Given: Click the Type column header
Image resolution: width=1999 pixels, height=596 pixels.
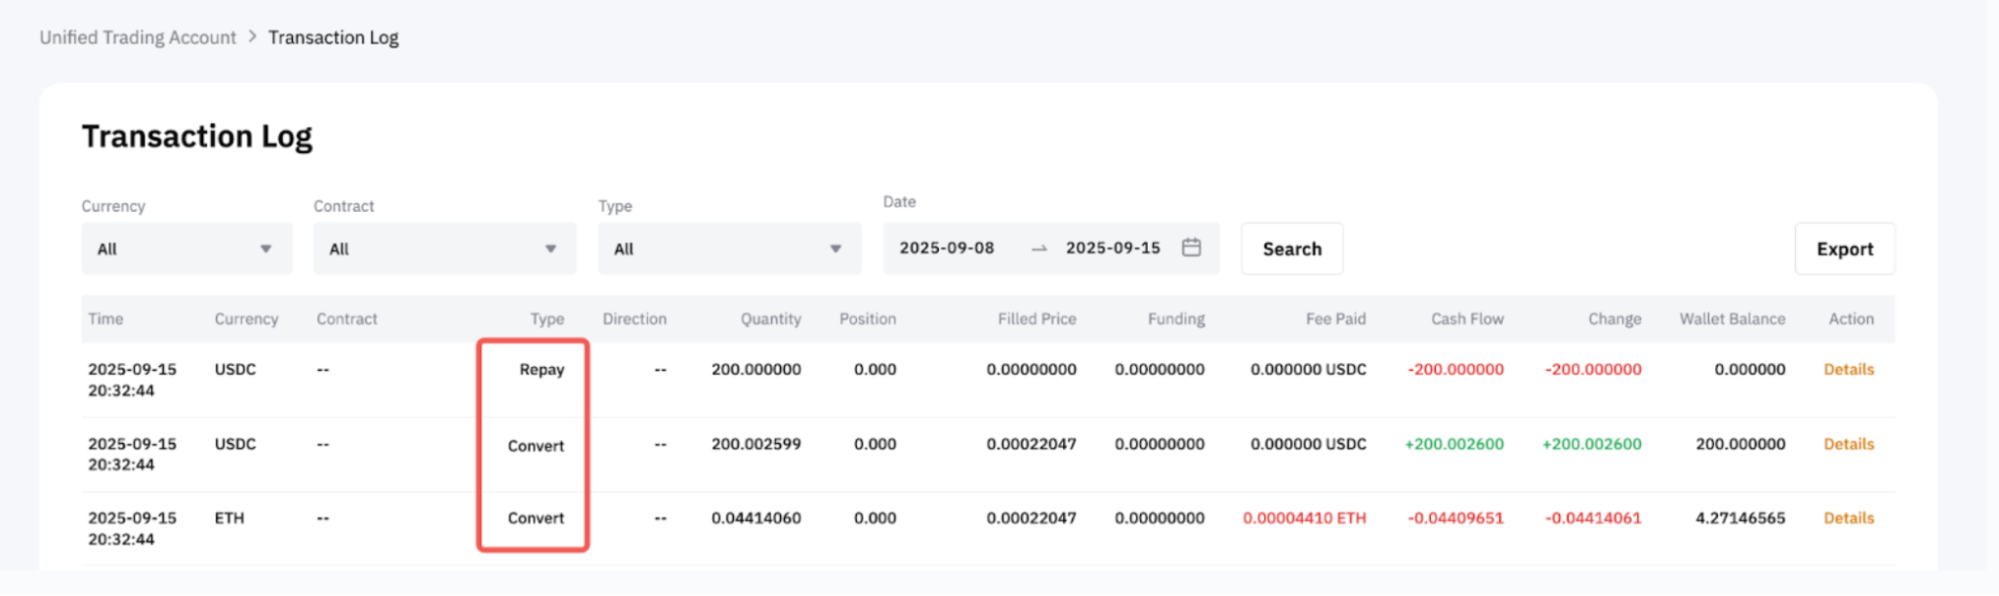Looking at the screenshot, I should [547, 319].
